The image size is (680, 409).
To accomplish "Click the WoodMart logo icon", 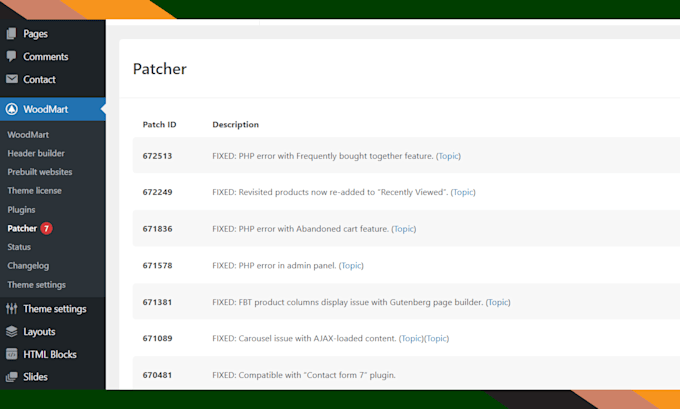I will [x=12, y=109].
